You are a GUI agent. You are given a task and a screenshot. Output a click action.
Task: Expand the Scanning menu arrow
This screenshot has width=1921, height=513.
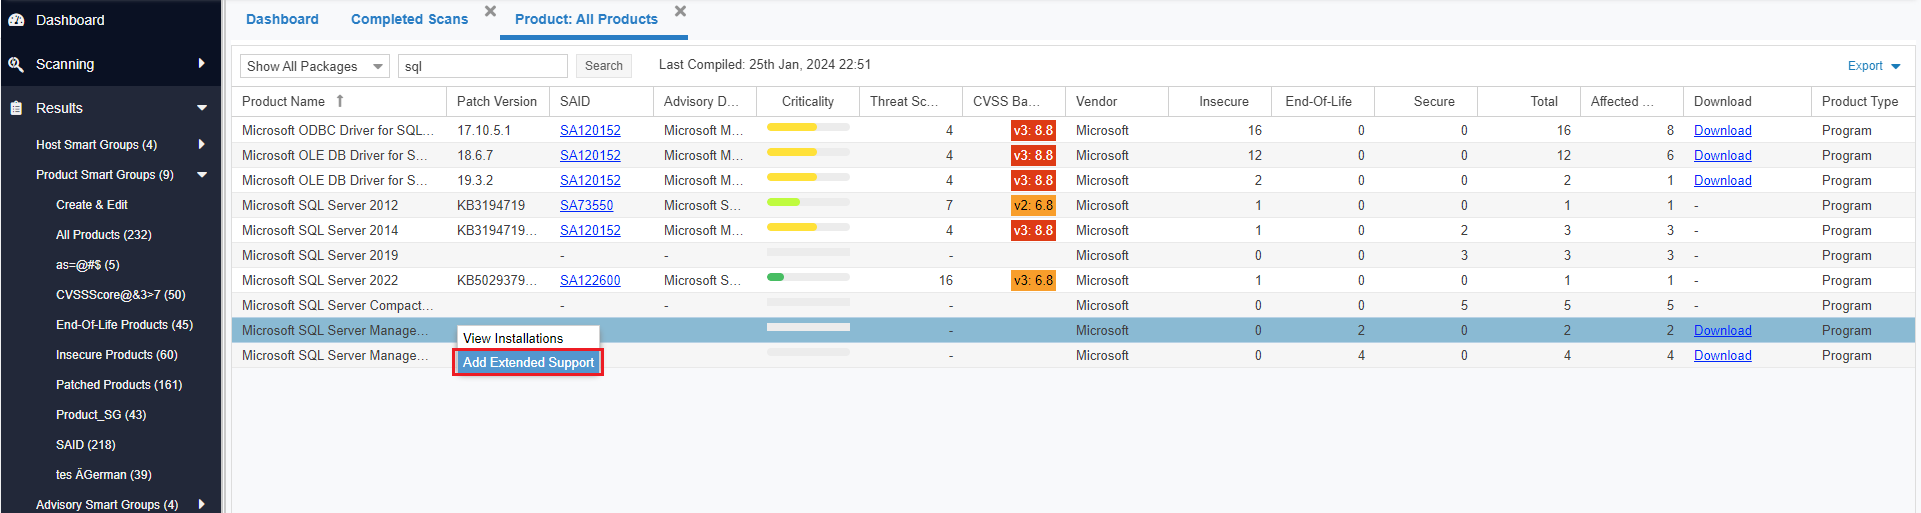[202, 64]
